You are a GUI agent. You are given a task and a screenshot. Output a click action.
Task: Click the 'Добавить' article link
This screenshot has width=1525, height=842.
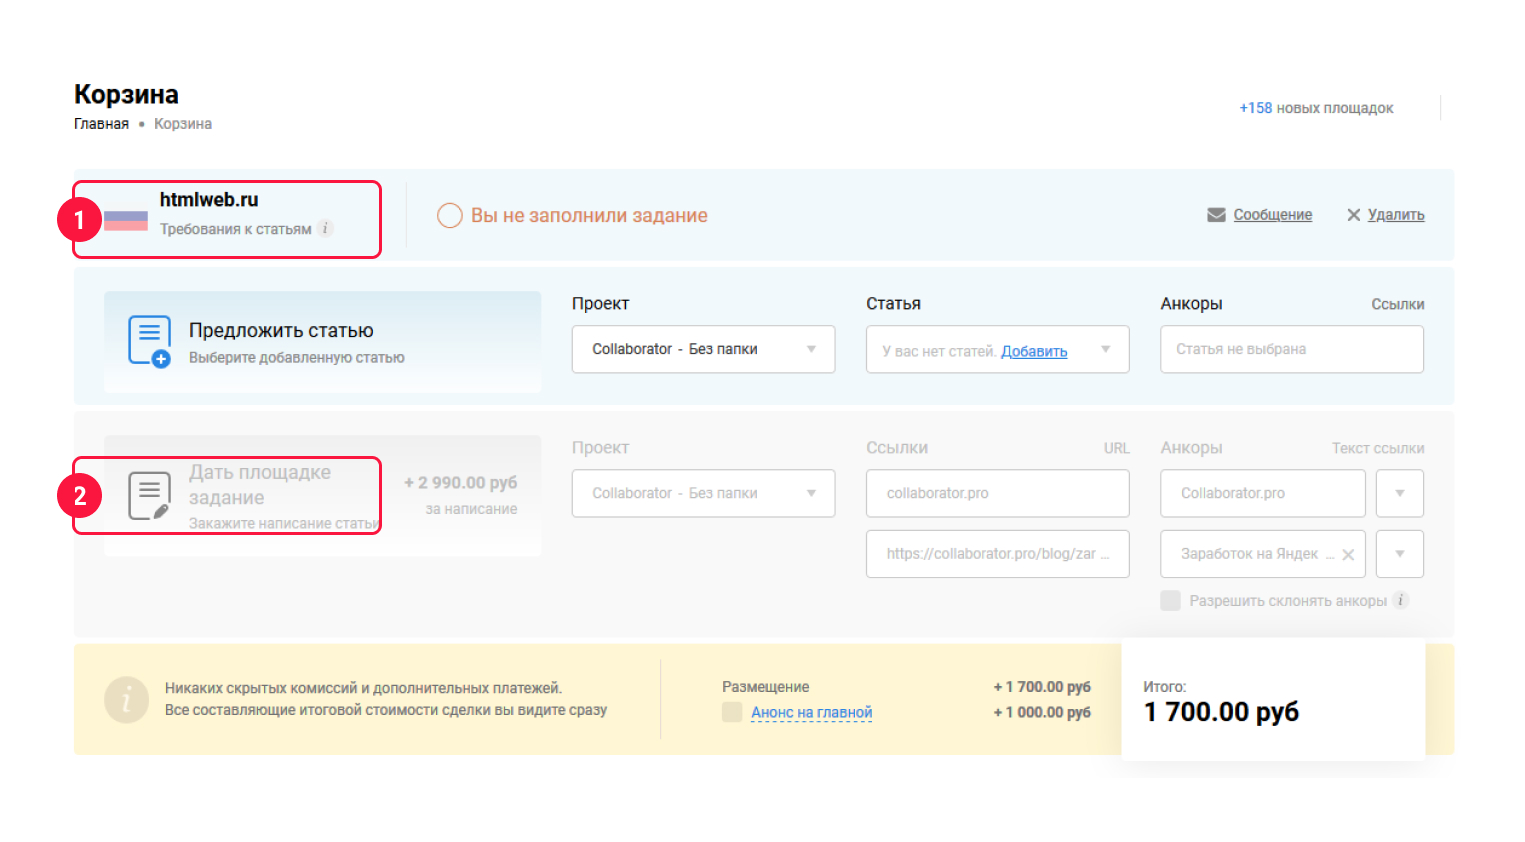[1034, 351]
